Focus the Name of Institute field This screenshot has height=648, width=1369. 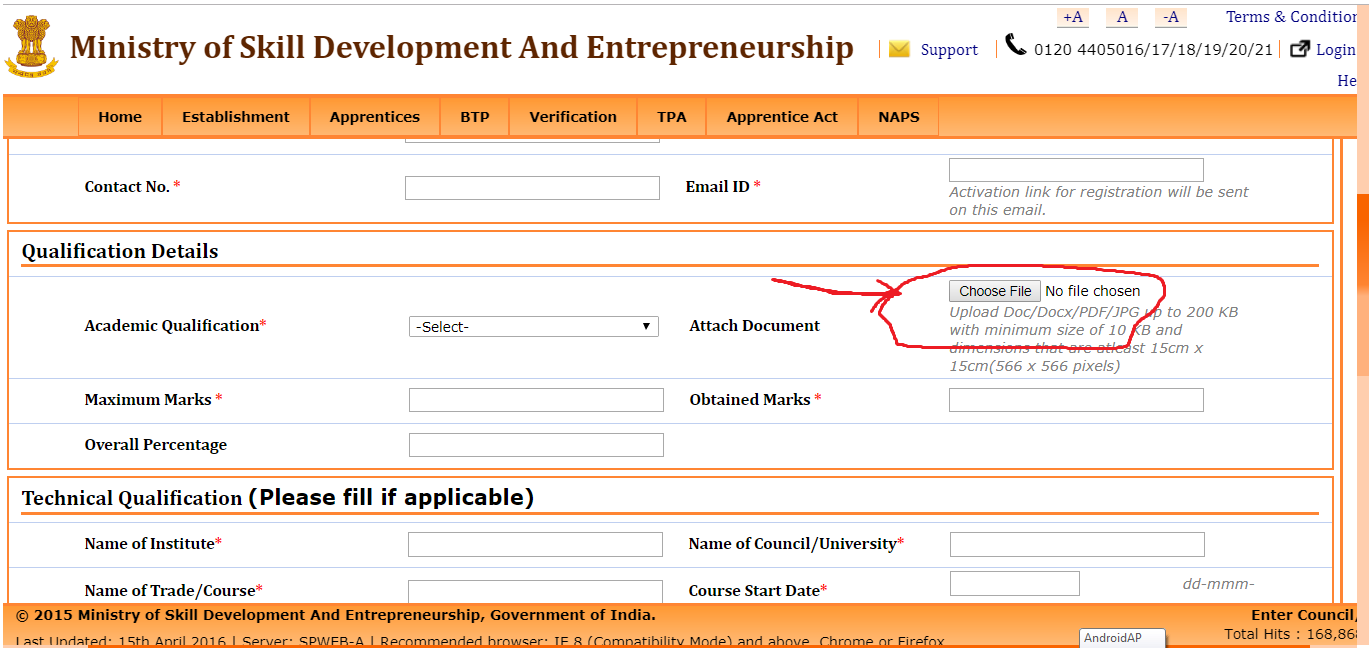coord(535,544)
